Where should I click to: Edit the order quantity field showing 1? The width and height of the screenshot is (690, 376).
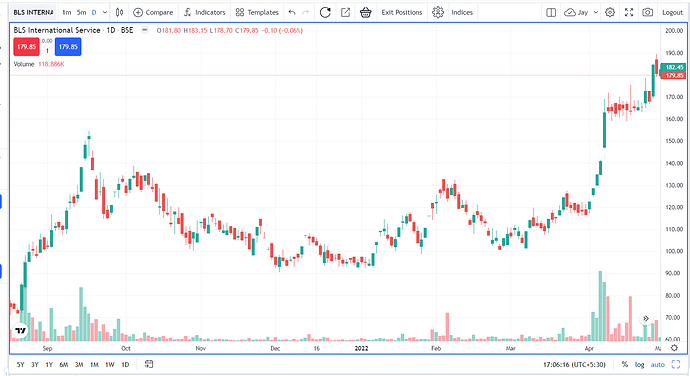pyautogui.click(x=47, y=51)
